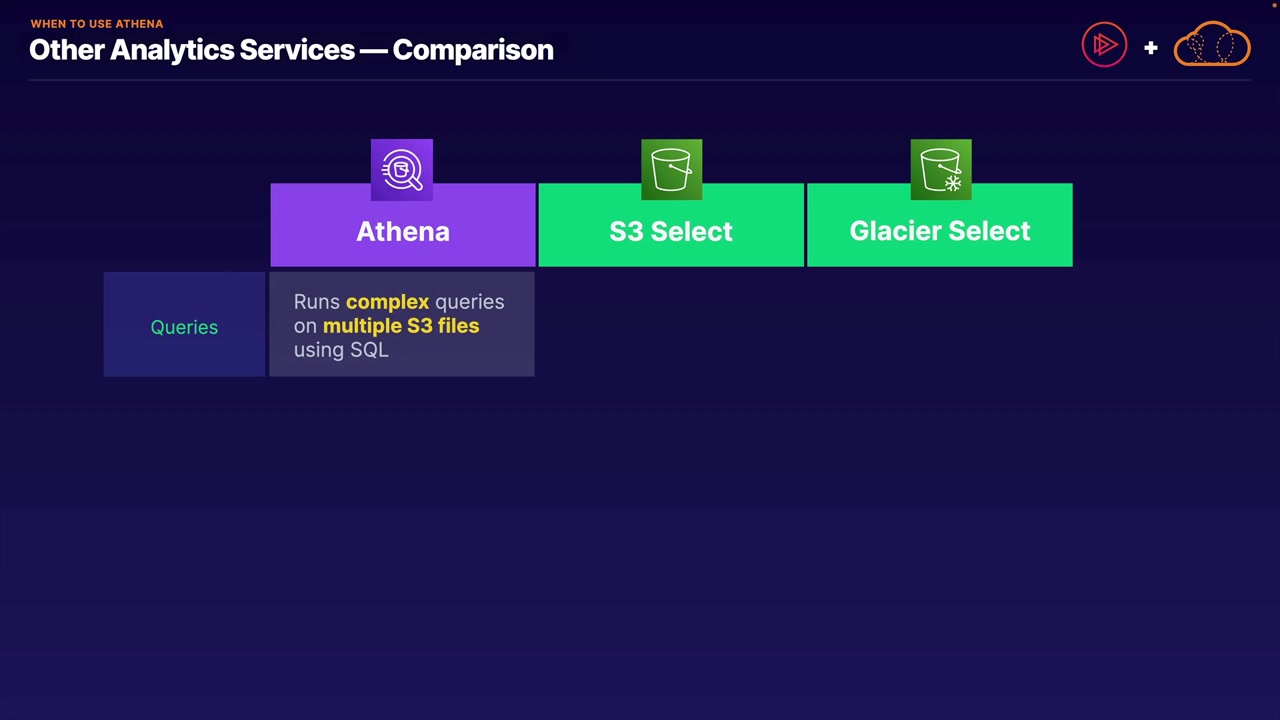Click the lowercase word "queries" after "complex"
1280x720 pixels.
coord(469,302)
